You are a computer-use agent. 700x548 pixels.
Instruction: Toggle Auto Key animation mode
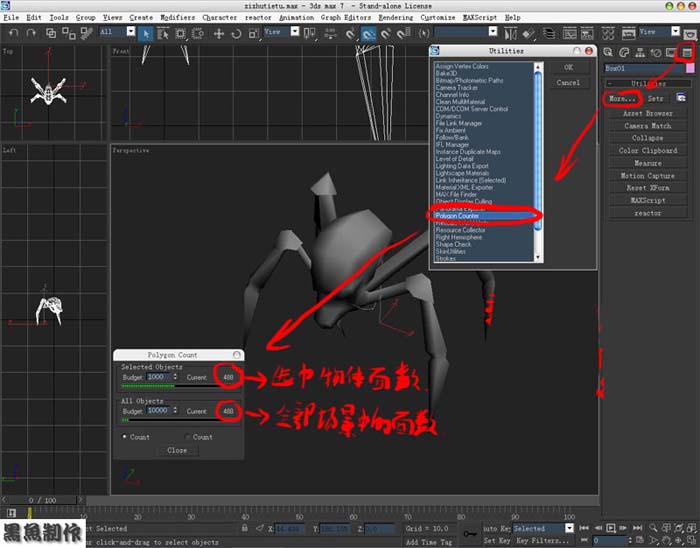point(496,528)
